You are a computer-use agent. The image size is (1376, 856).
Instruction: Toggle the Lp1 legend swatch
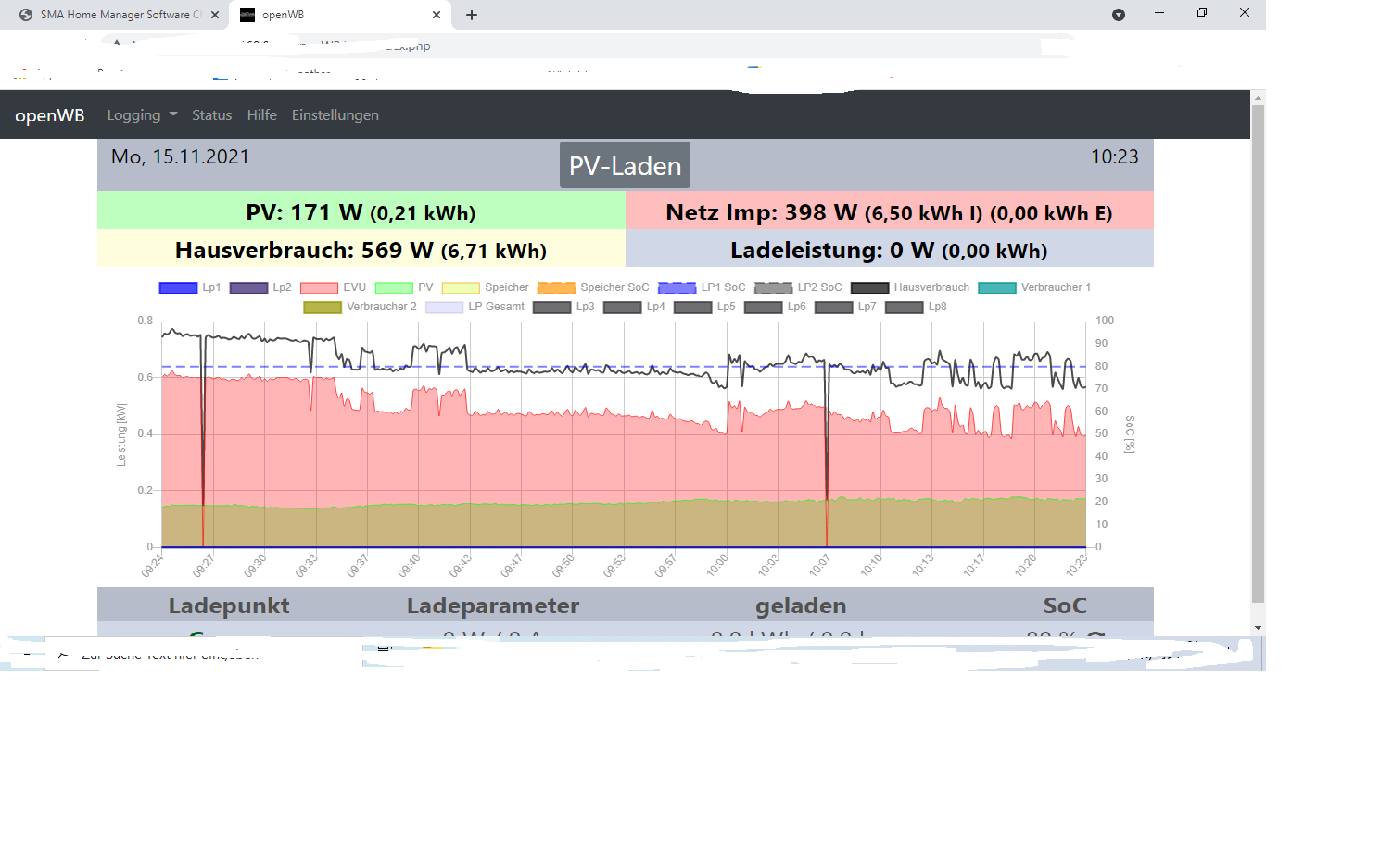[178, 288]
